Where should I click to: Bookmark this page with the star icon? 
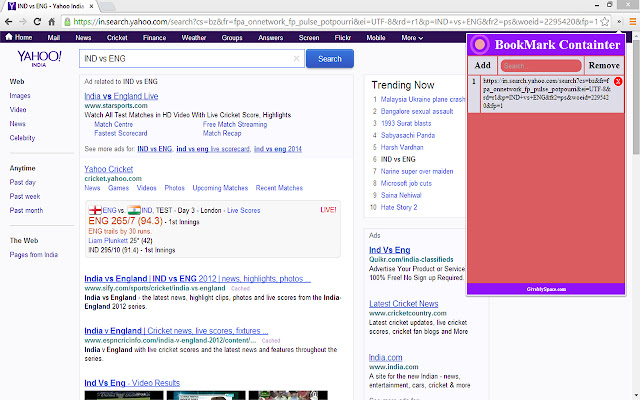point(604,22)
